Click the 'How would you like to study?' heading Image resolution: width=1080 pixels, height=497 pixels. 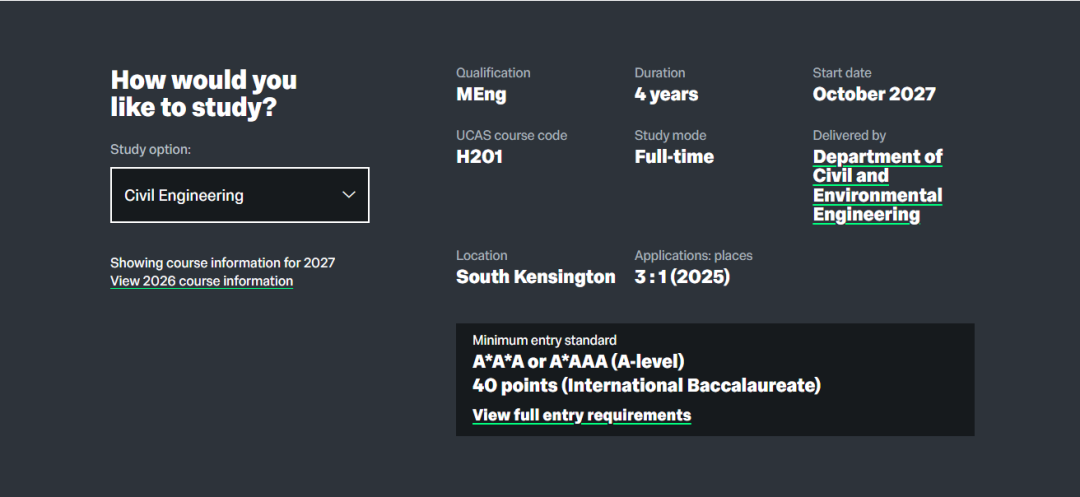pos(204,94)
